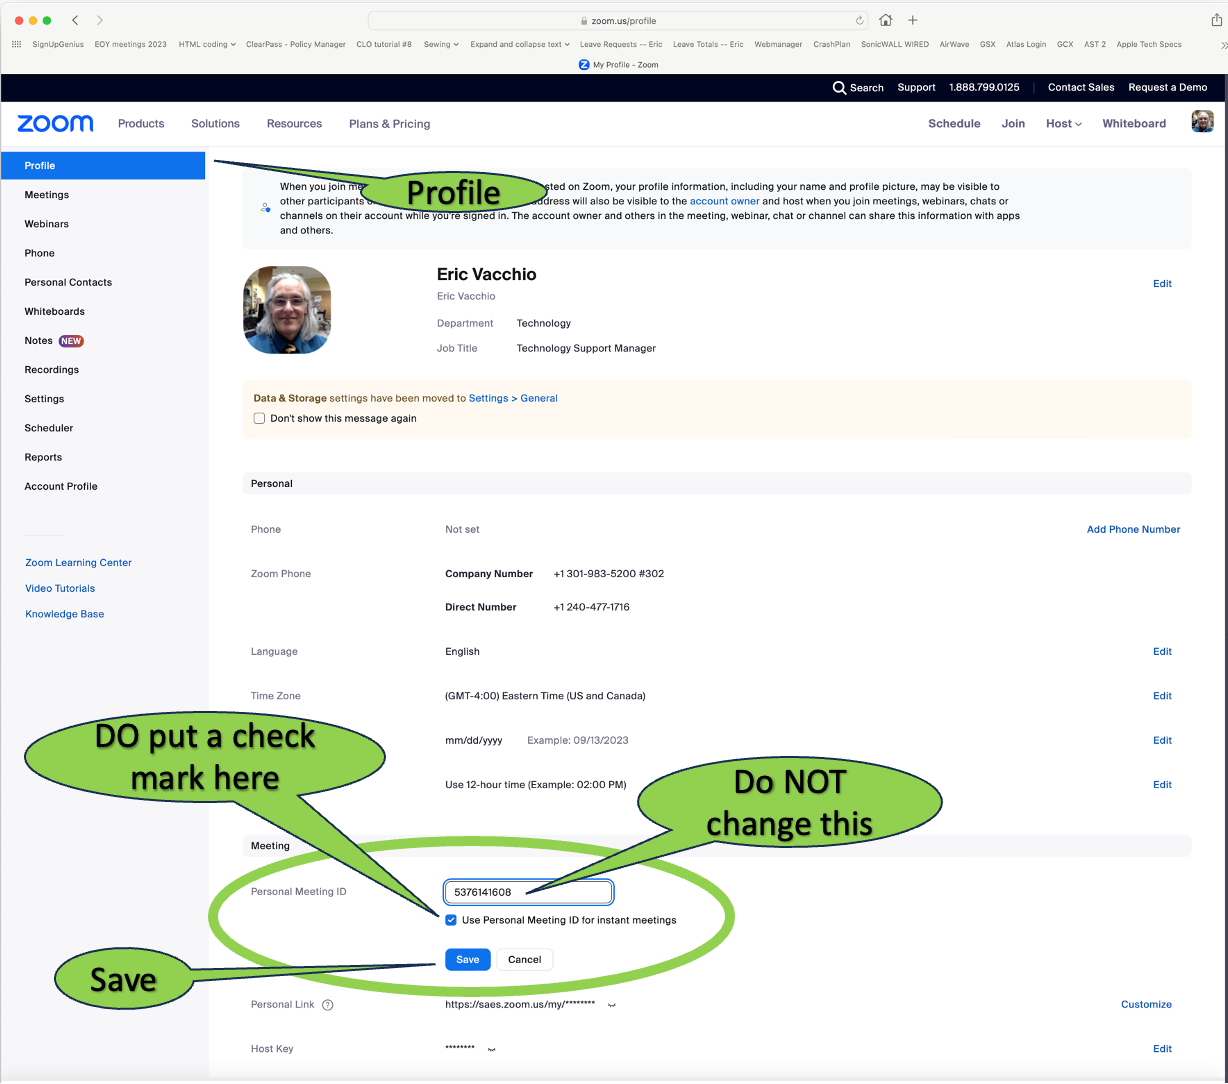Open the Safari home page icon
Viewport: 1228px width, 1084px height.
886,20
